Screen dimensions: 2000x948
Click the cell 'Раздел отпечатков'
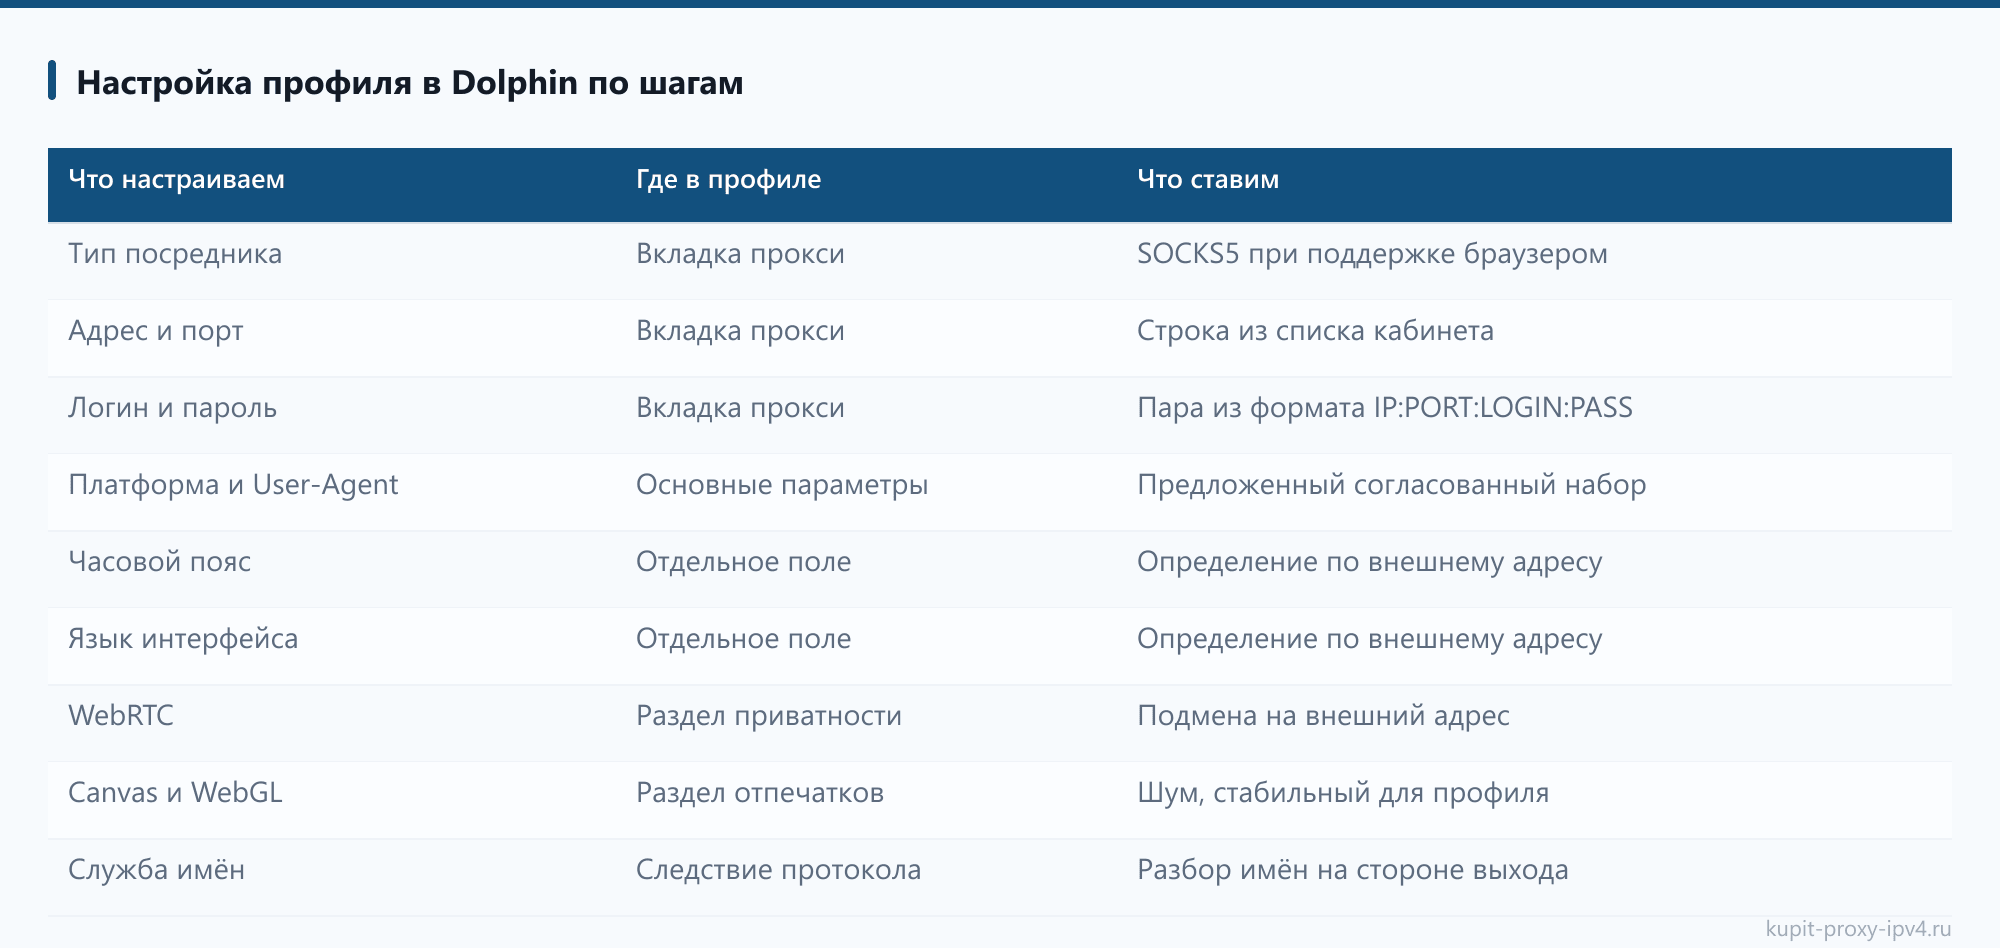760,793
